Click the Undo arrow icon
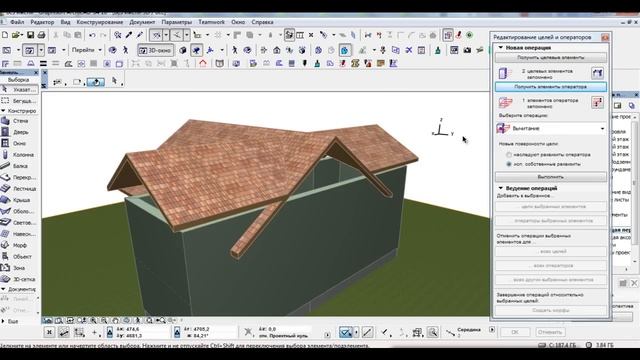 click(x=92, y=36)
